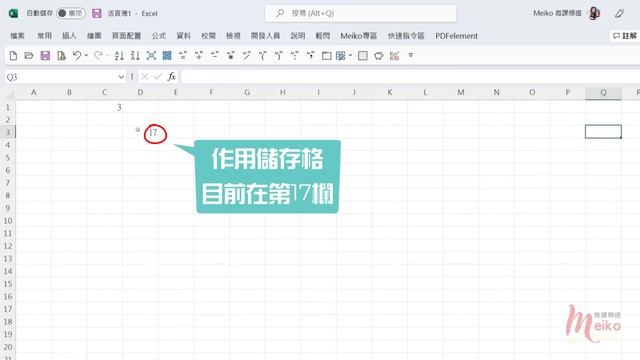Click the empty rectangle frame toolbar icon
This screenshot has width=640, height=360.
327,56
